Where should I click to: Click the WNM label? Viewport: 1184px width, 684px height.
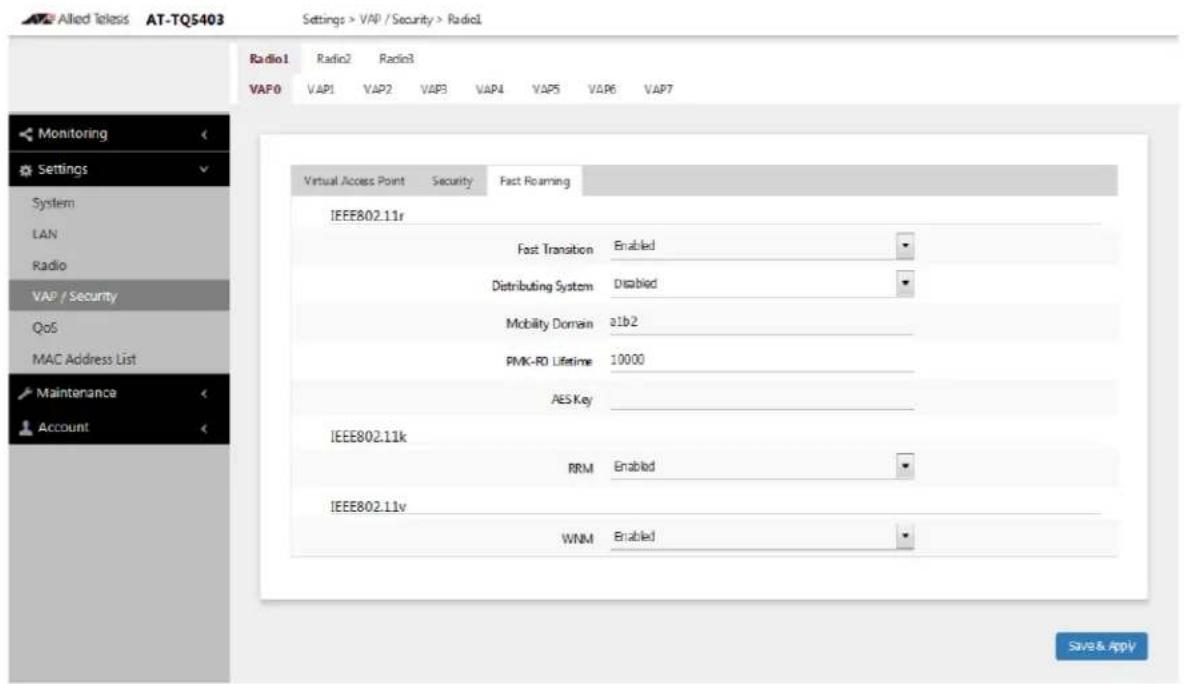pyautogui.click(x=577, y=539)
